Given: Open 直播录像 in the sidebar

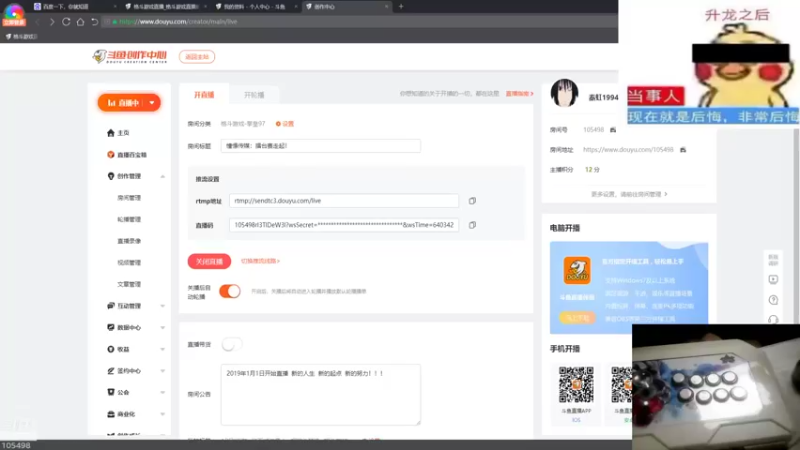Looking at the screenshot, I should point(129,241).
